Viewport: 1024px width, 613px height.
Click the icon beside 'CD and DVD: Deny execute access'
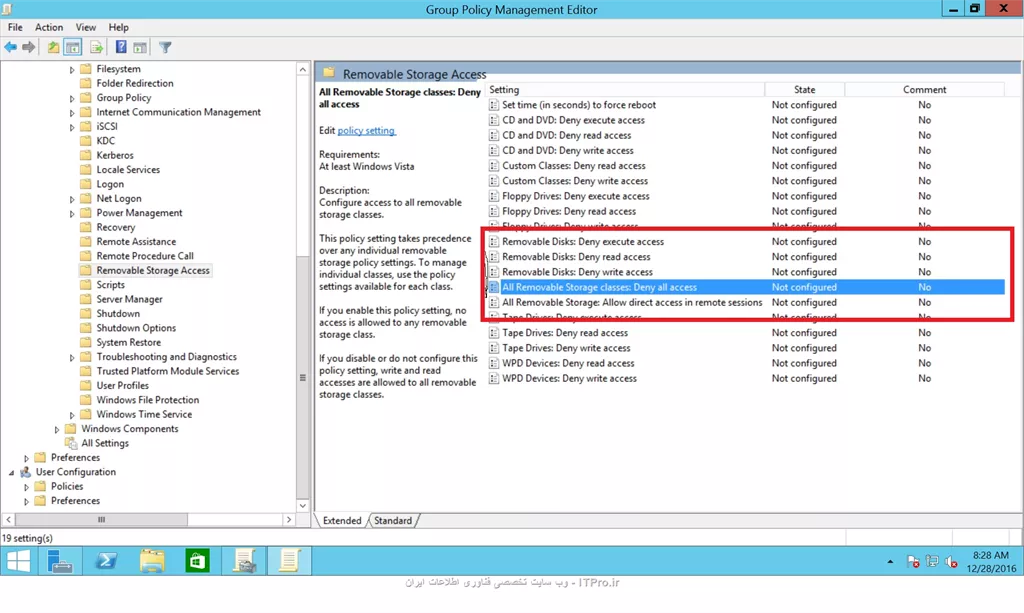494,120
